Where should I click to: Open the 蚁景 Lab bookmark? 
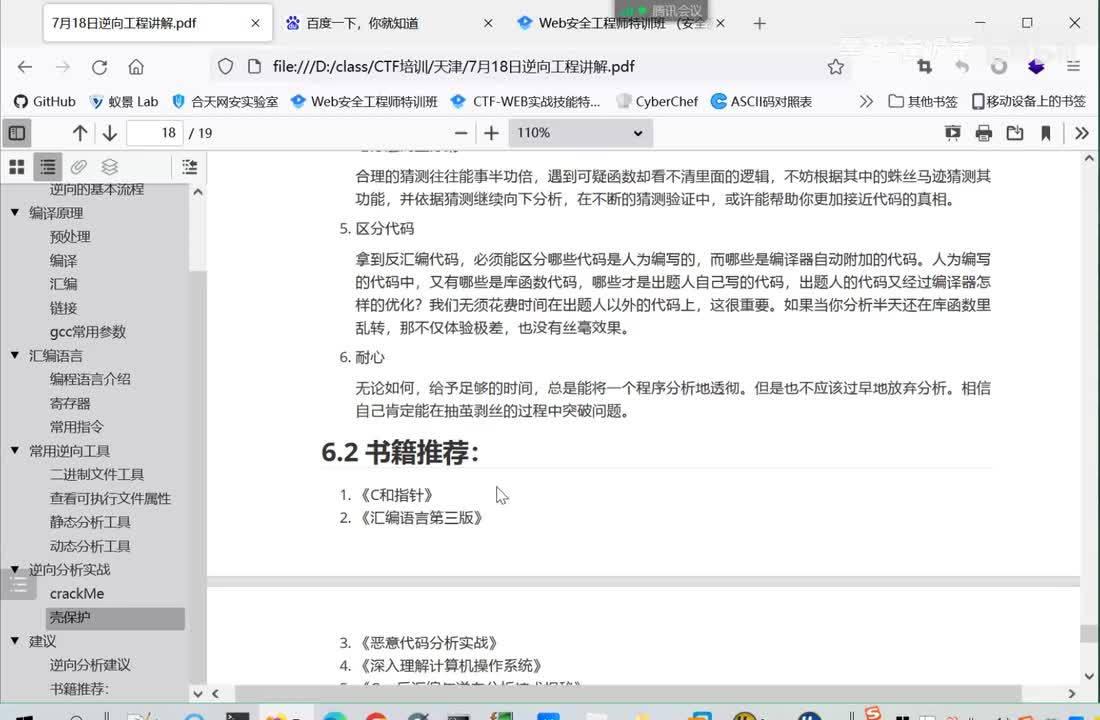pyautogui.click(x=123, y=102)
